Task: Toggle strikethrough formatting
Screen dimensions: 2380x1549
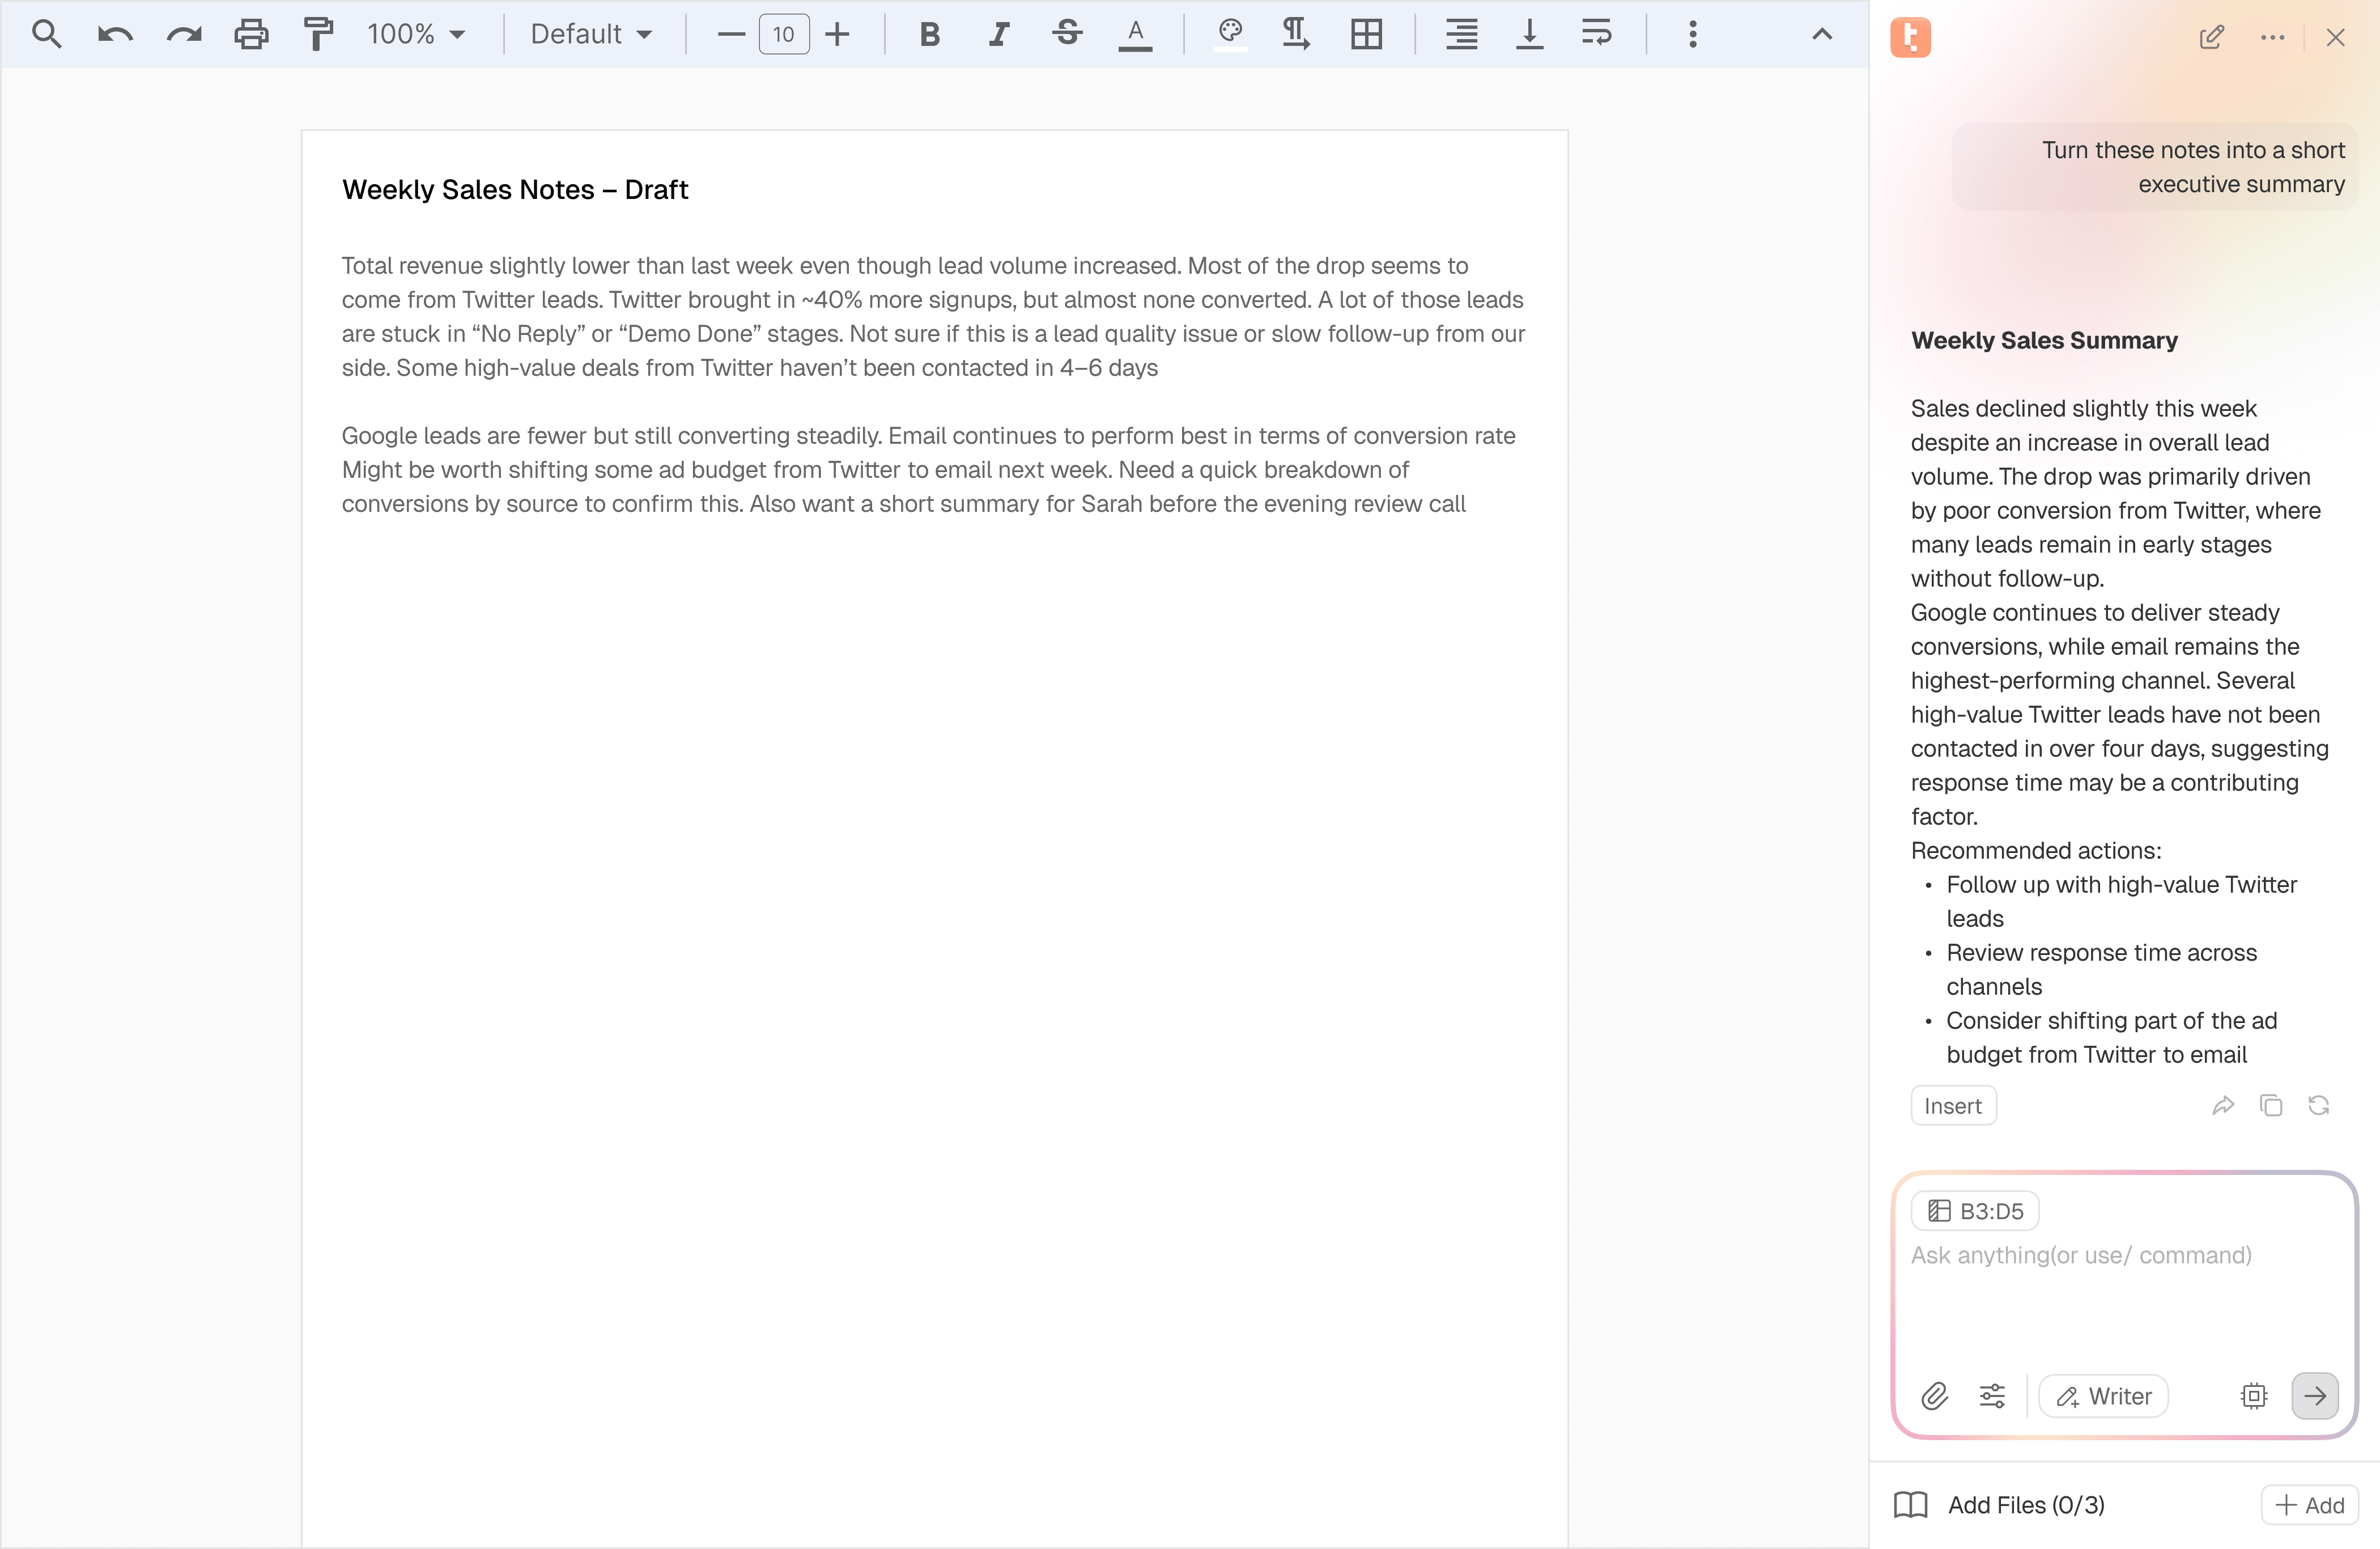Action: point(1067,34)
